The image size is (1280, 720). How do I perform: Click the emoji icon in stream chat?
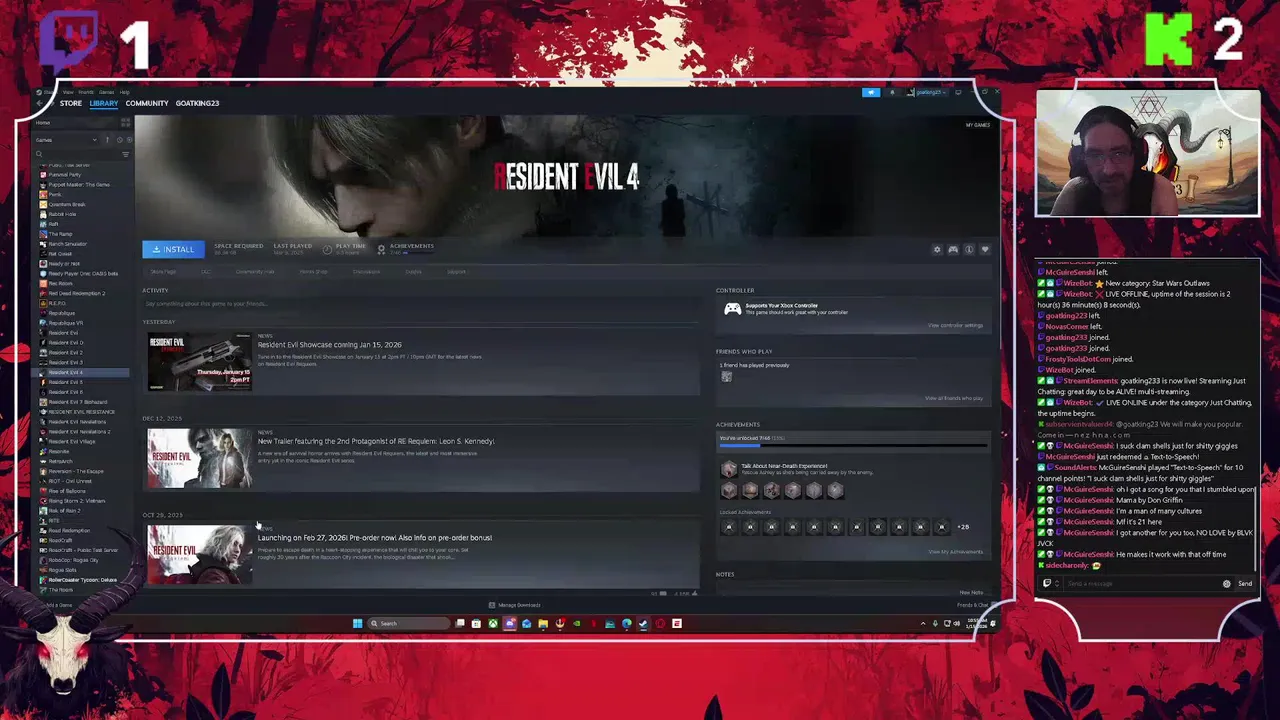click(1227, 584)
